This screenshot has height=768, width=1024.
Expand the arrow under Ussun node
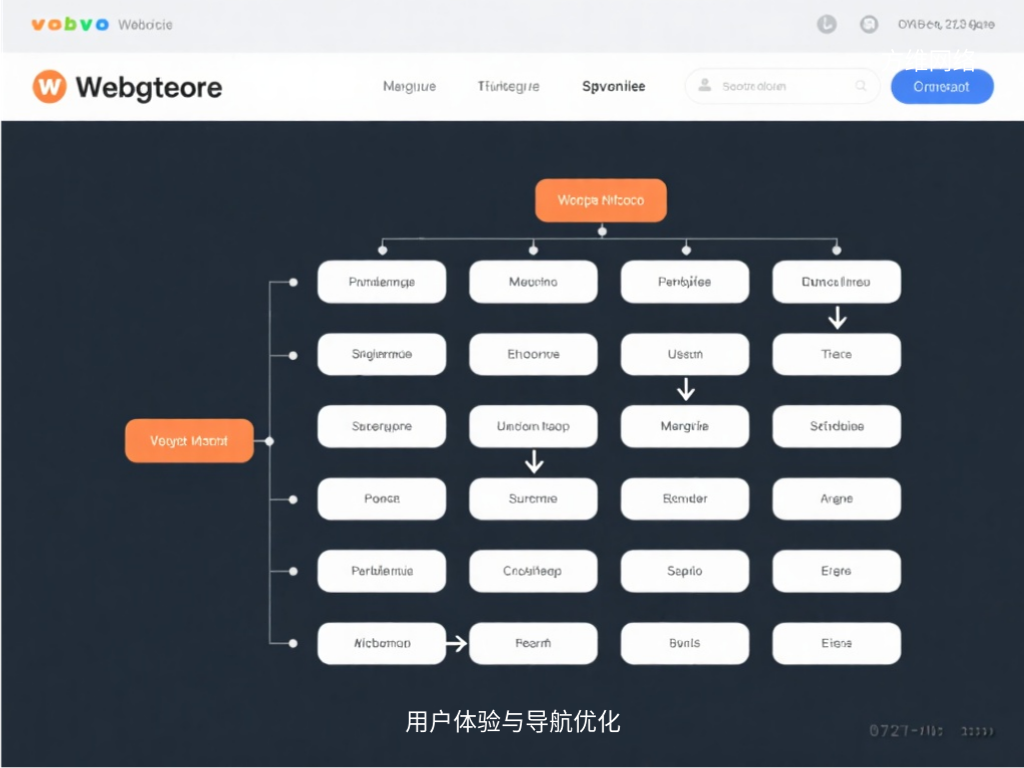pyautogui.click(x=685, y=390)
